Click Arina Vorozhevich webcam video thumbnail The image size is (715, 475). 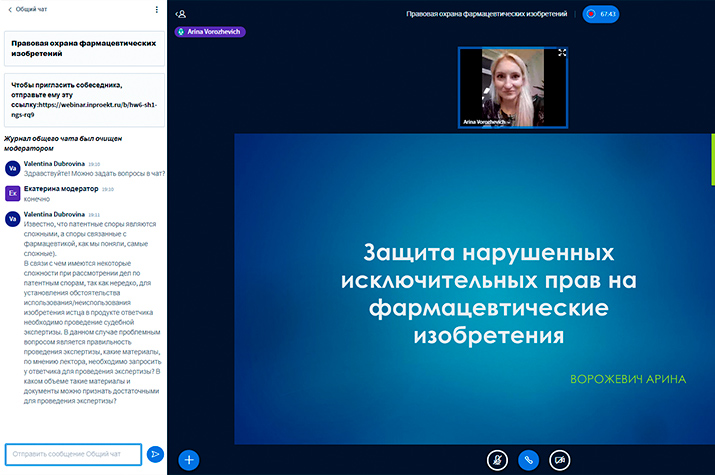(513, 85)
